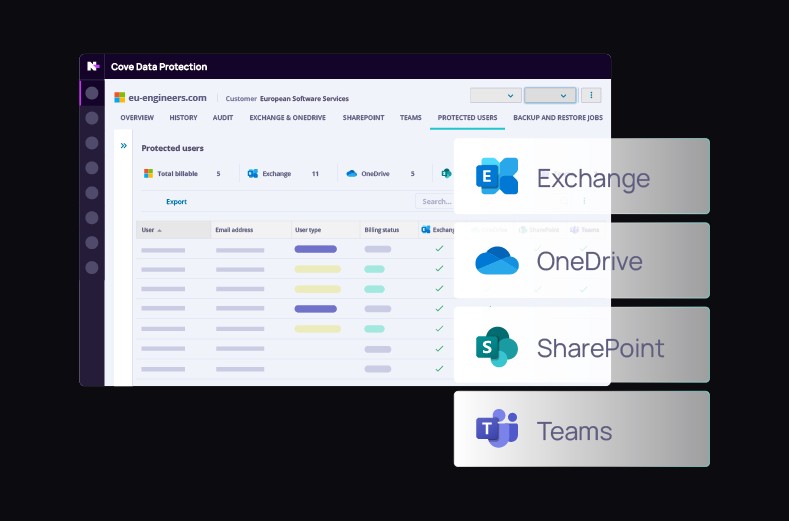Open the Audit tab
Viewport: 789px width, 521px height.
click(223, 118)
